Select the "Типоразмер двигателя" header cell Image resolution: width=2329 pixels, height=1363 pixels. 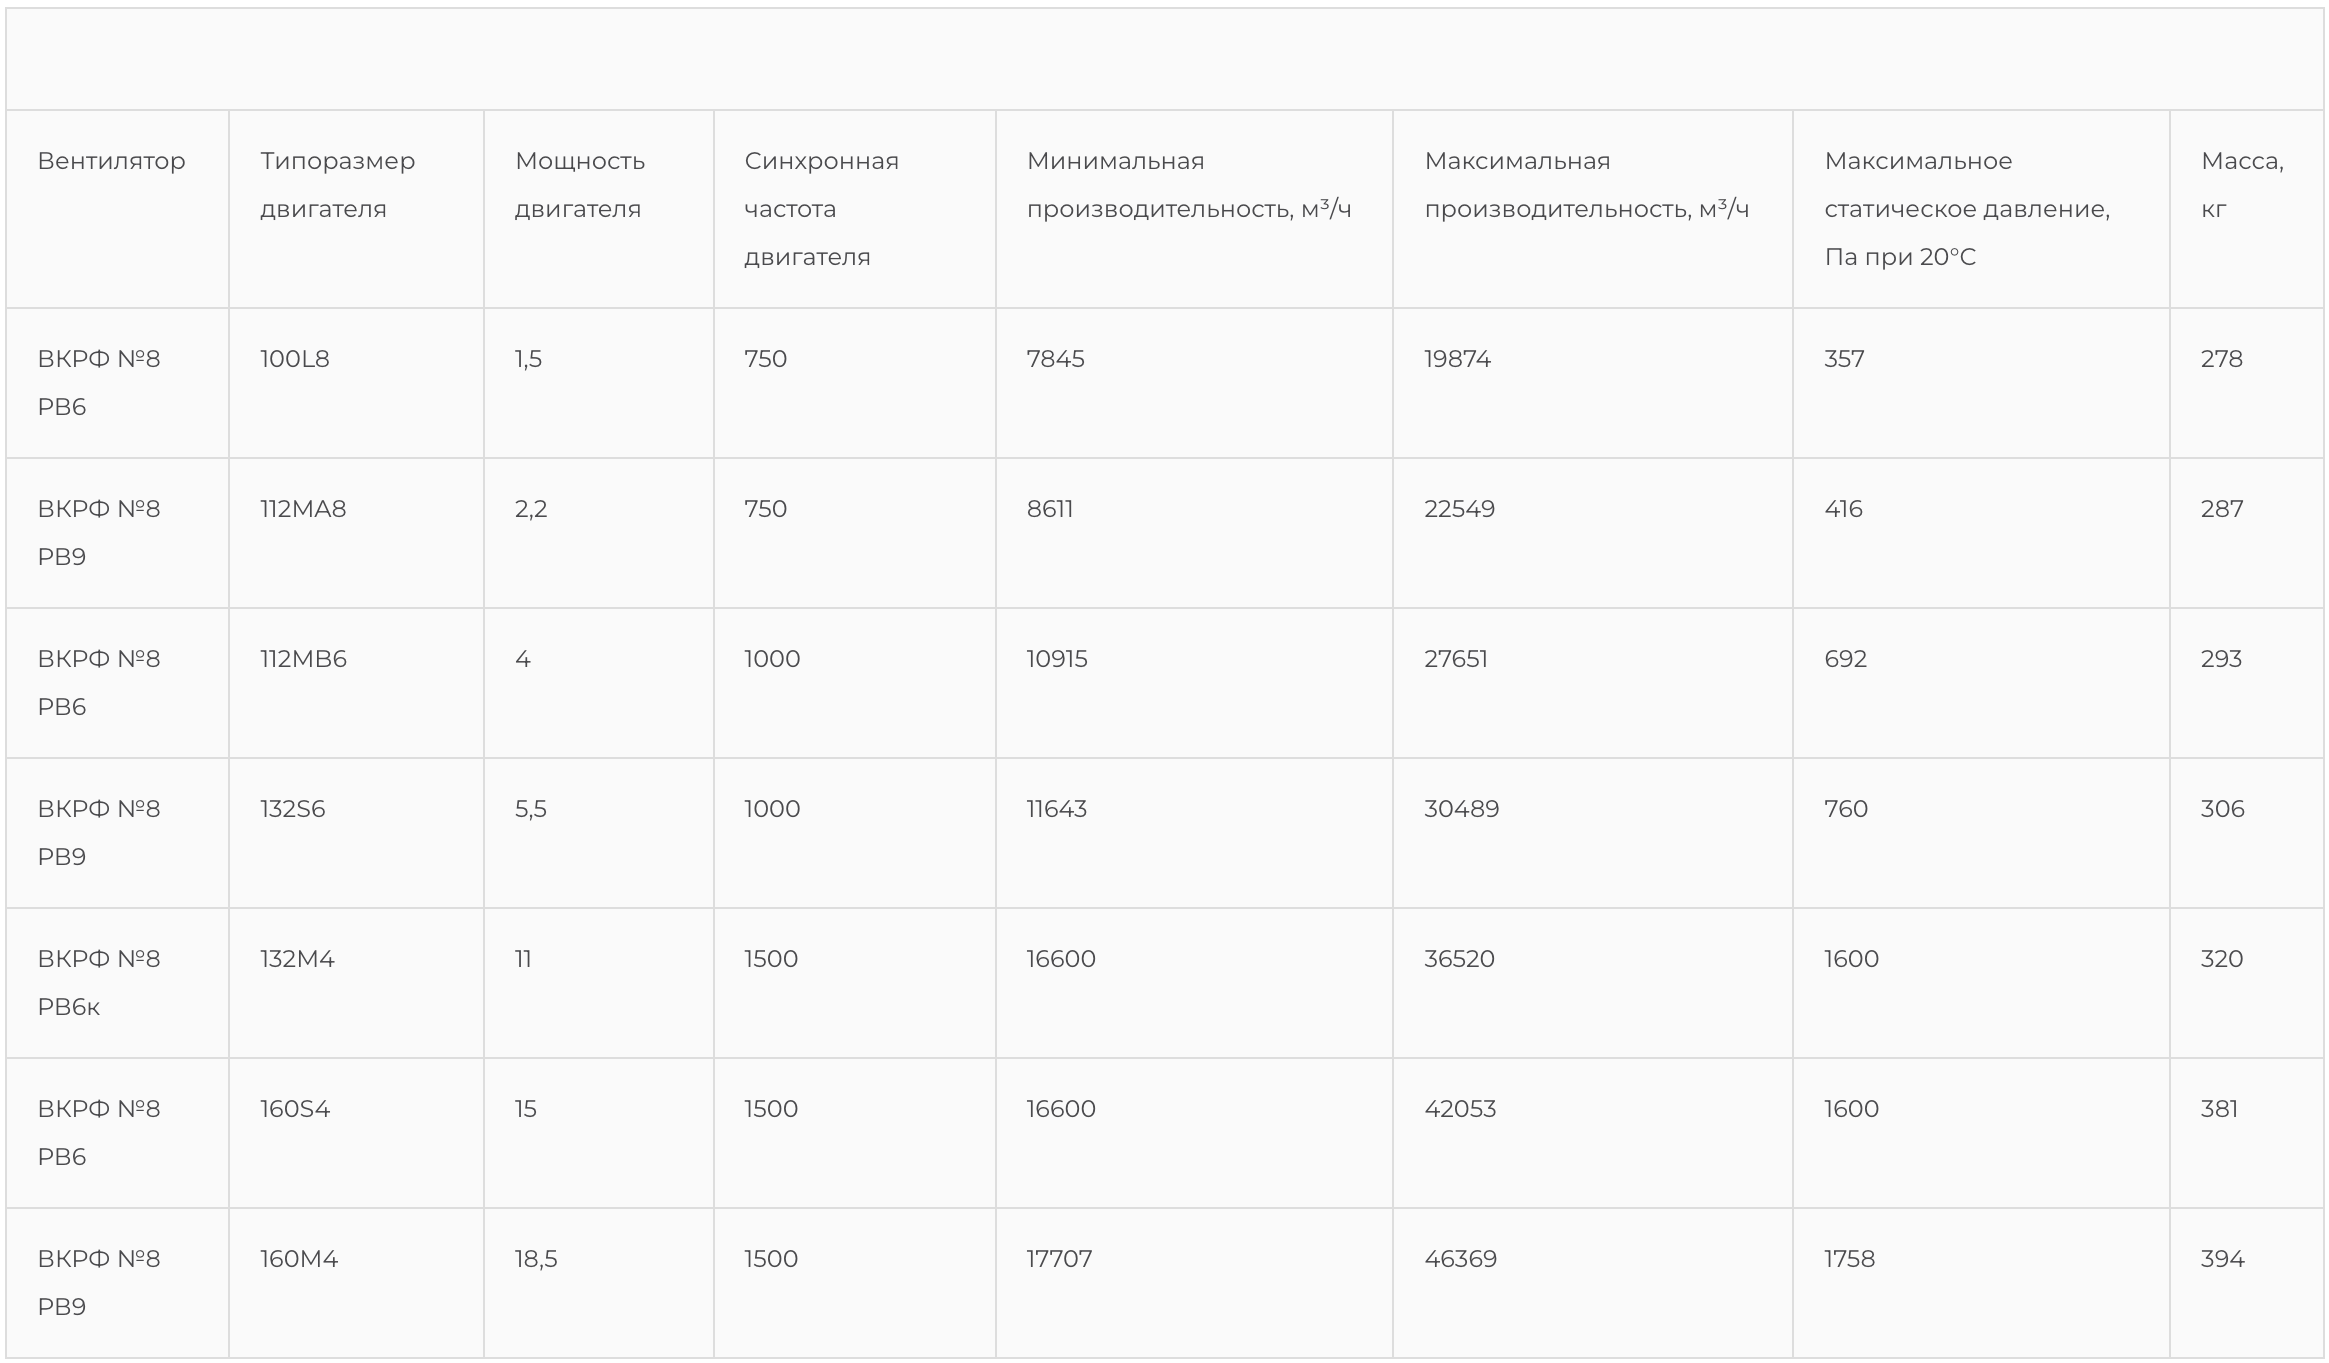pyautogui.click(x=337, y=185)
